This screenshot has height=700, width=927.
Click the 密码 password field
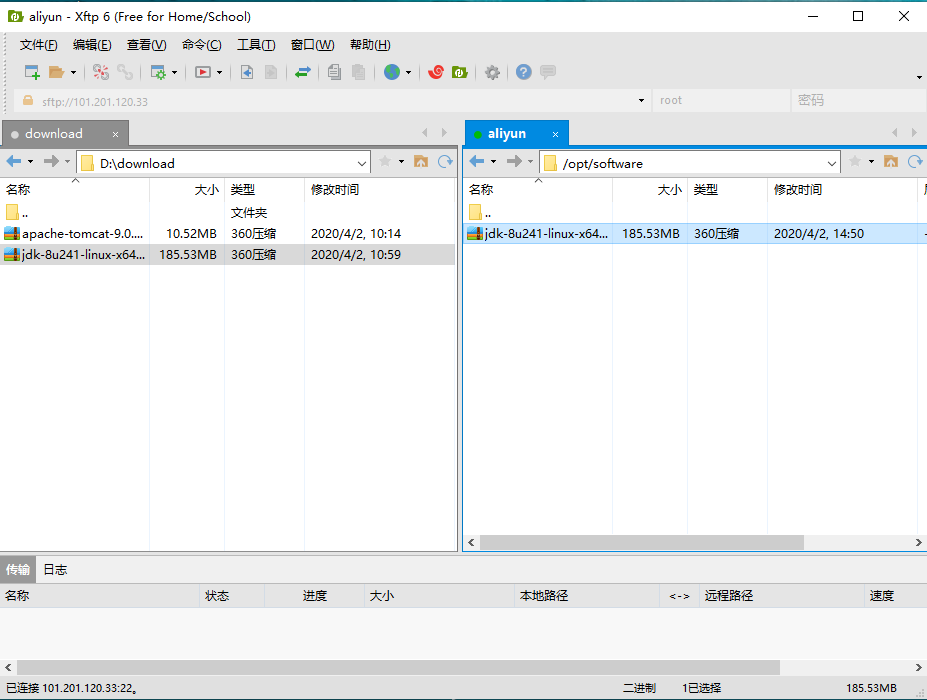coord(858,101)
